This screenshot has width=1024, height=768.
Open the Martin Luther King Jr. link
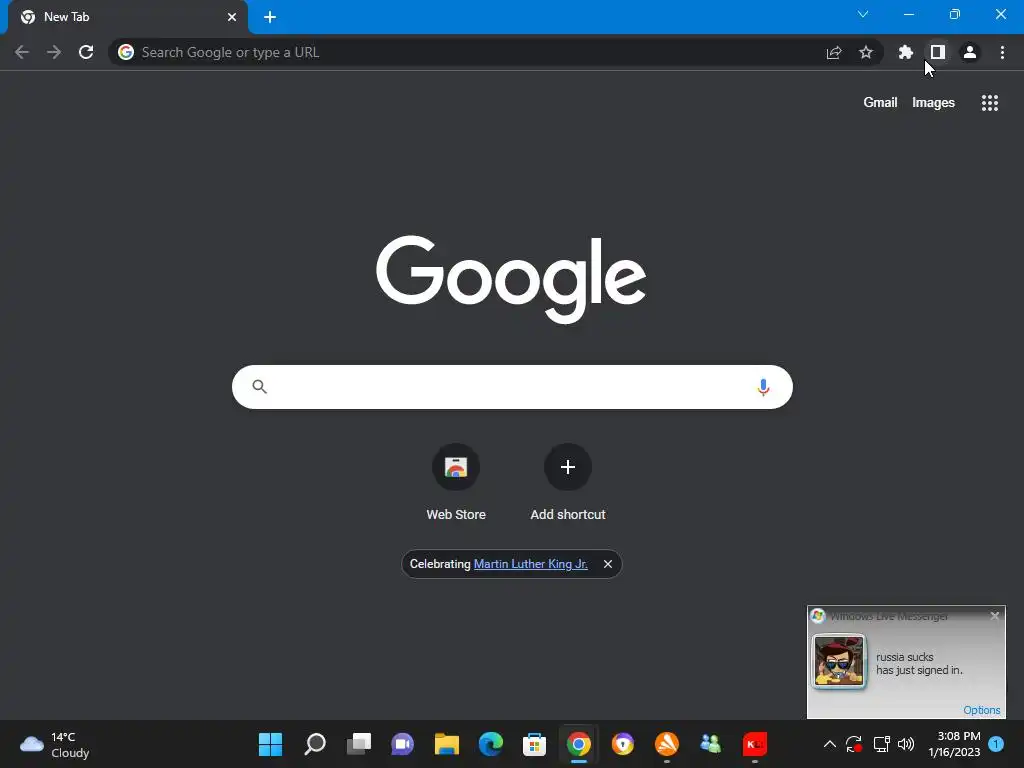click(530, 564)
